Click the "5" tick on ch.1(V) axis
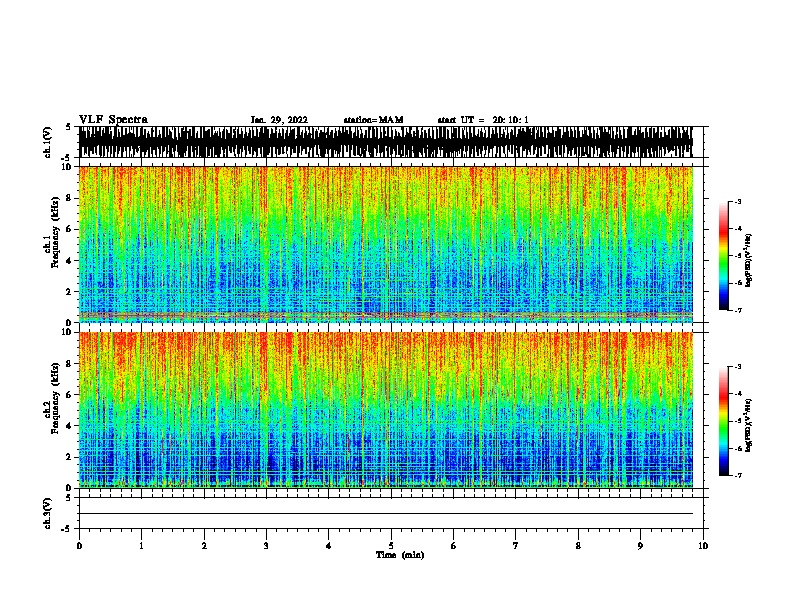Screen dimensions: 792x612 pos(68,127)
